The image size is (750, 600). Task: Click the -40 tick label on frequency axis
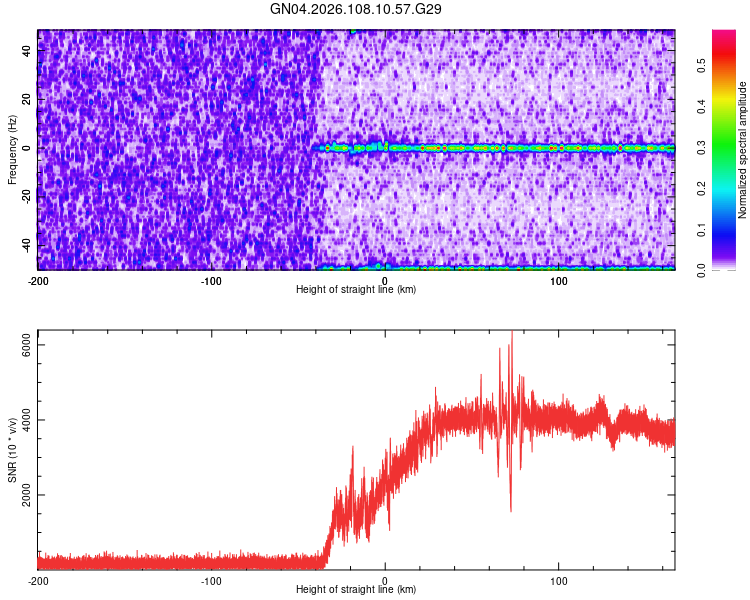click(27, 246)
